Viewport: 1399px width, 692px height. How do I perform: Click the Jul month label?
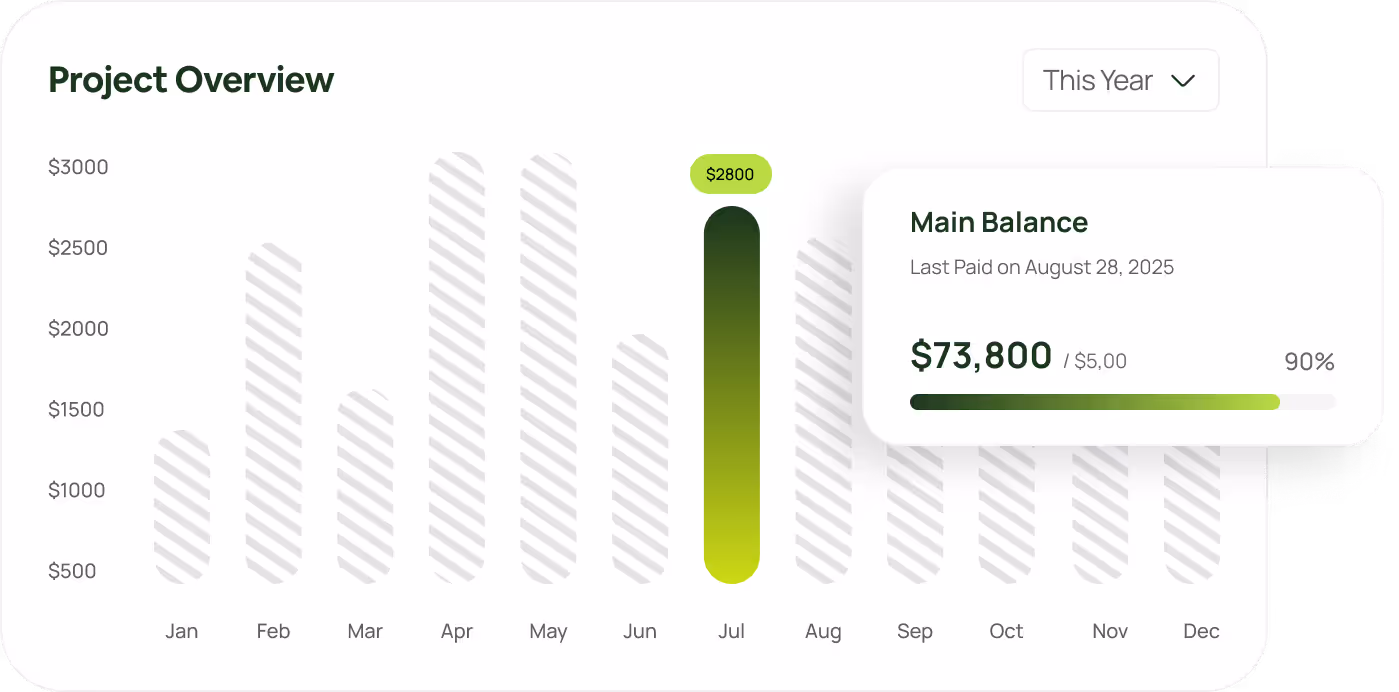coord(731,631)
